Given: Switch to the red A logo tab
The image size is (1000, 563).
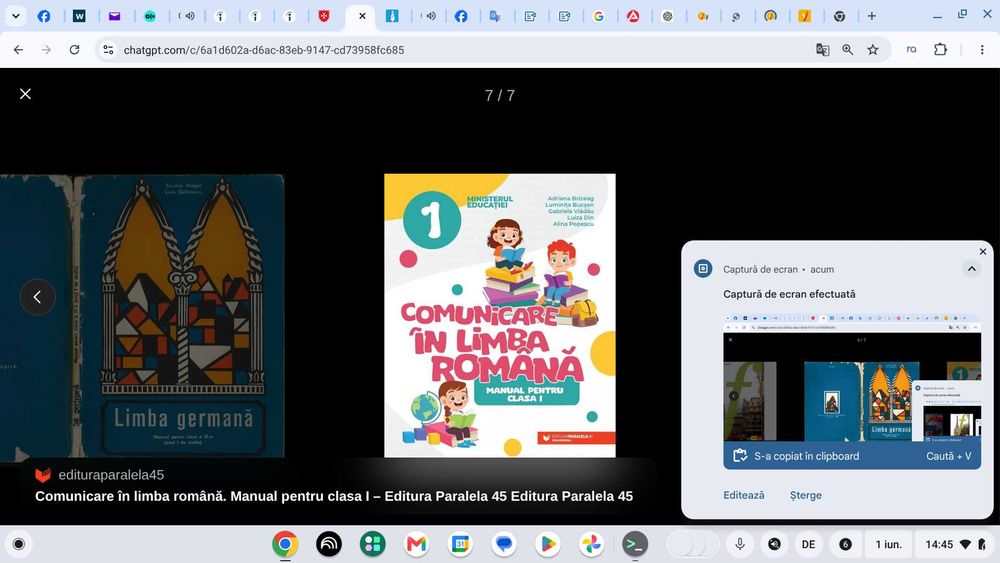Looking at the screenshot, I should pos(633,16).
